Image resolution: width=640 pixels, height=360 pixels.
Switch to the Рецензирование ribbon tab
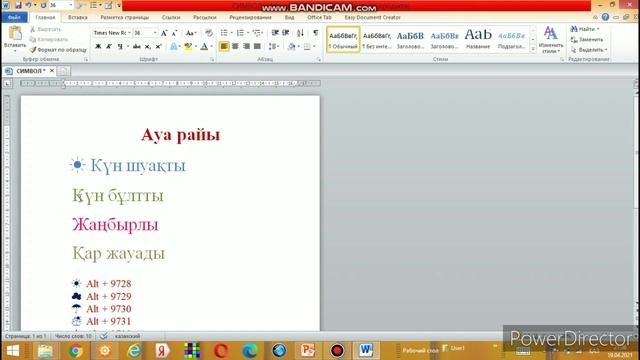pyautogui.click(x=250, y=18)
